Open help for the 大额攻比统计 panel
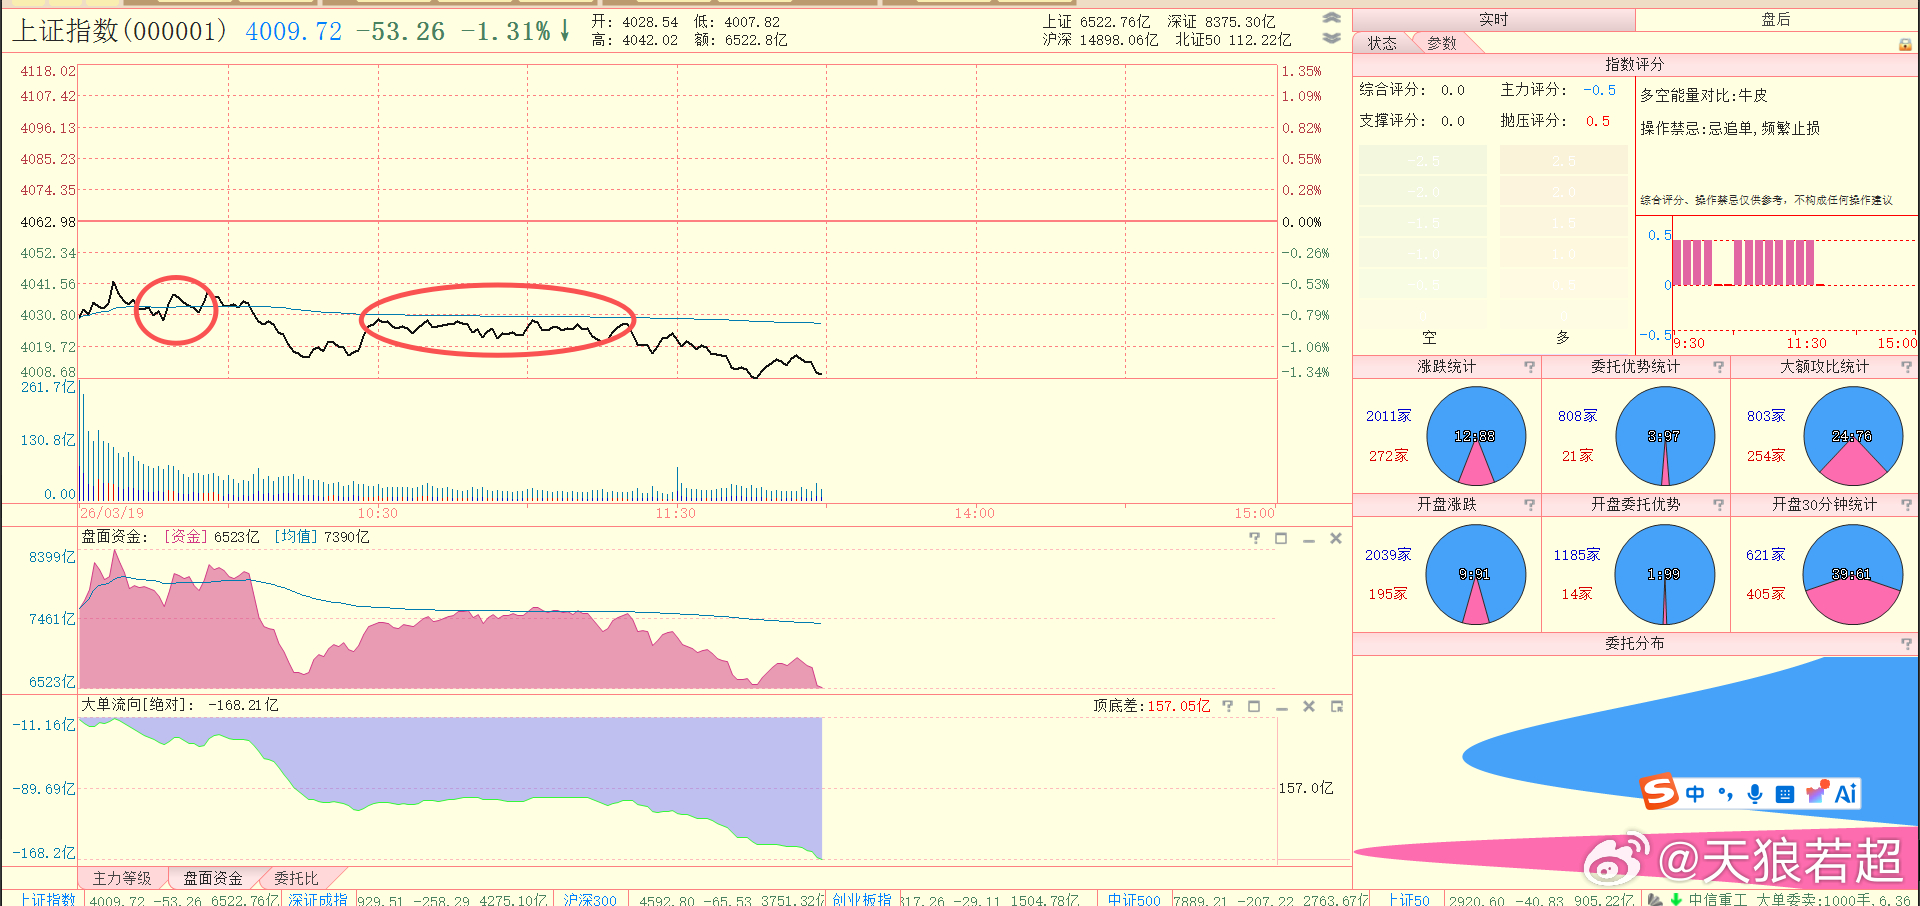The height and width of the screenshot is (906, 1920). (1906, 367)
